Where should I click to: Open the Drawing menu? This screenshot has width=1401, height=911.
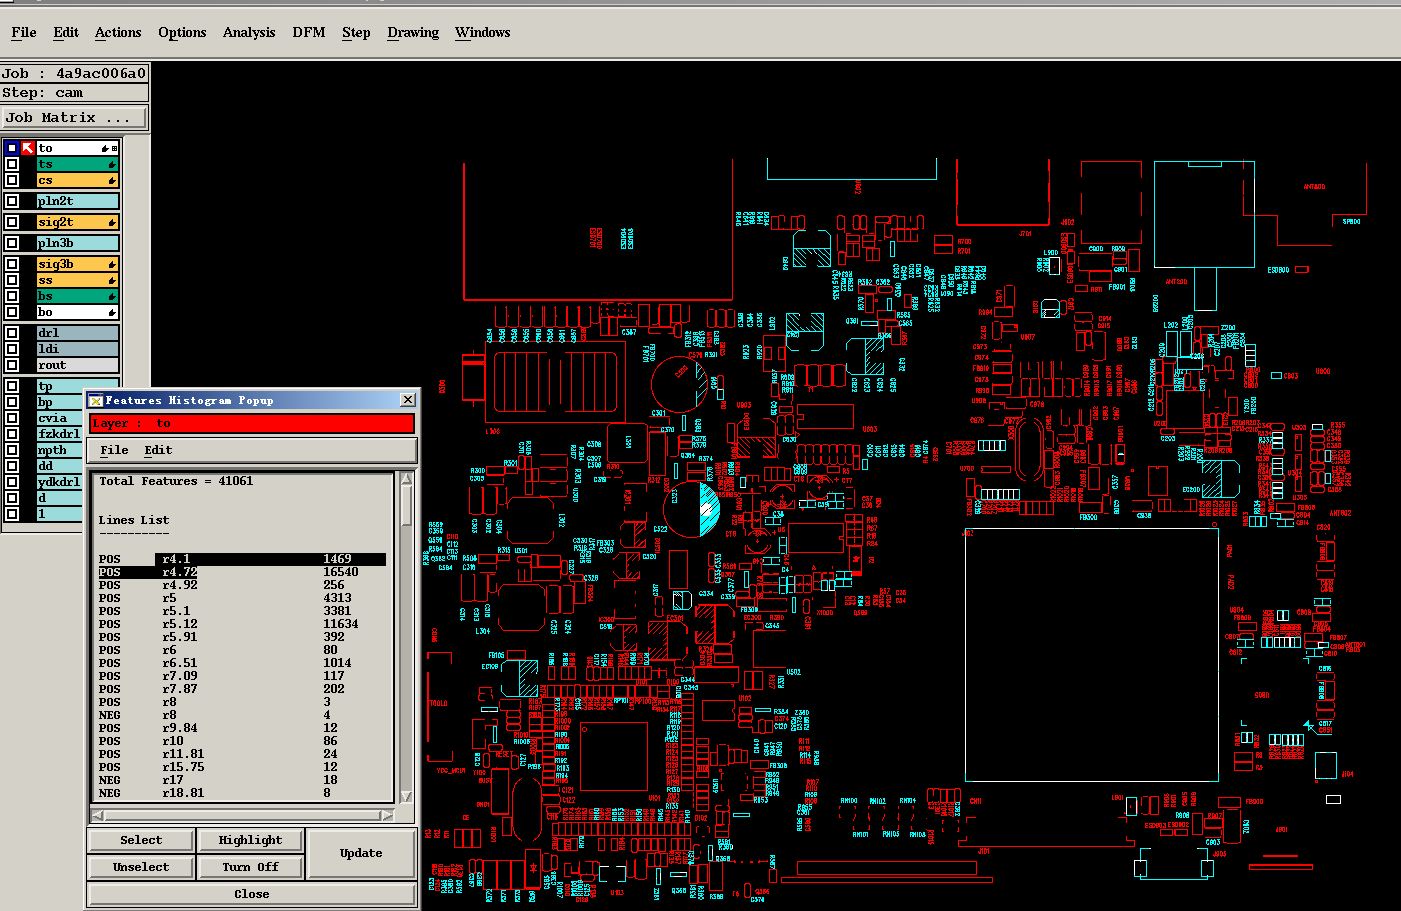[x=413, y=32]
